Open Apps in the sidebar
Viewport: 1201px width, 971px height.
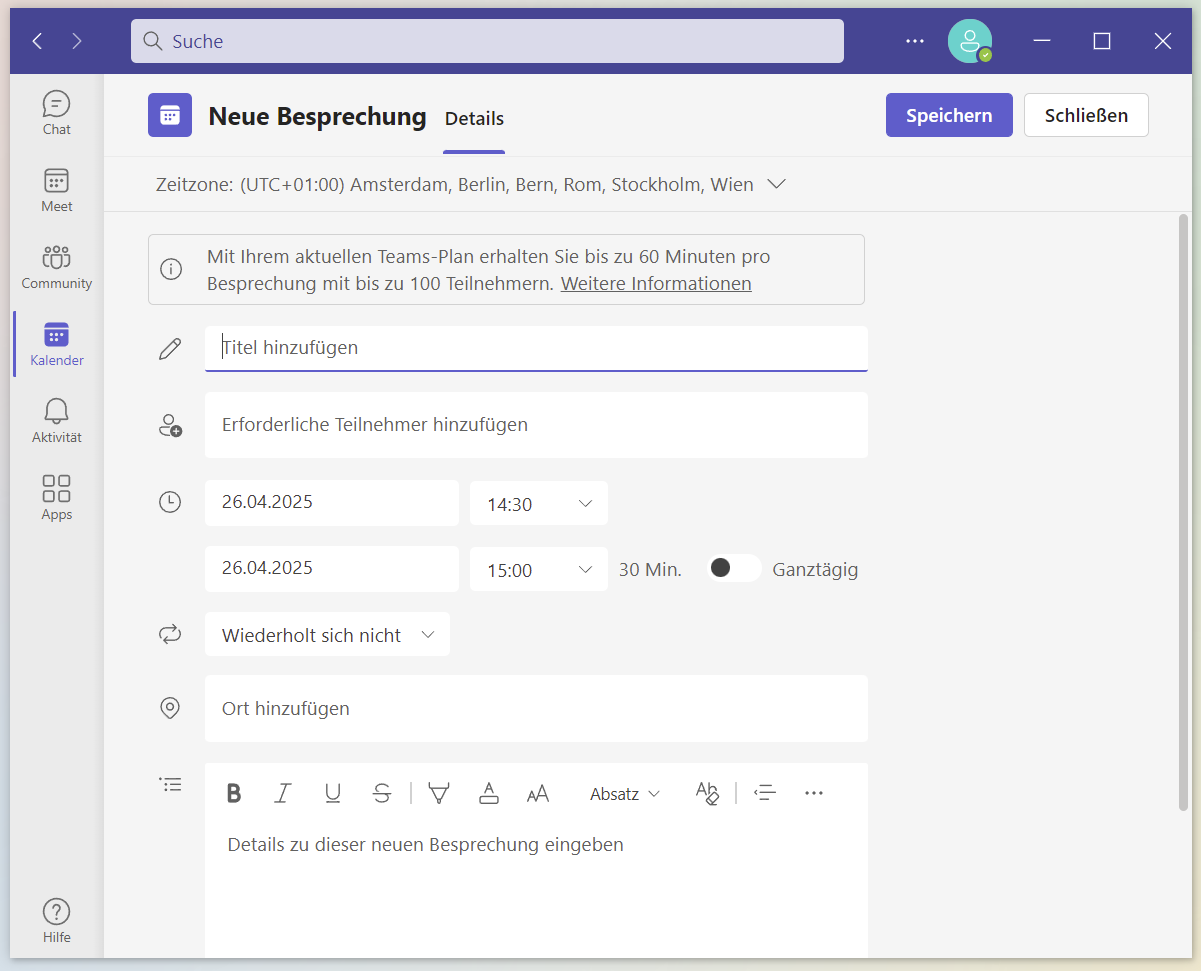[57, 498]
